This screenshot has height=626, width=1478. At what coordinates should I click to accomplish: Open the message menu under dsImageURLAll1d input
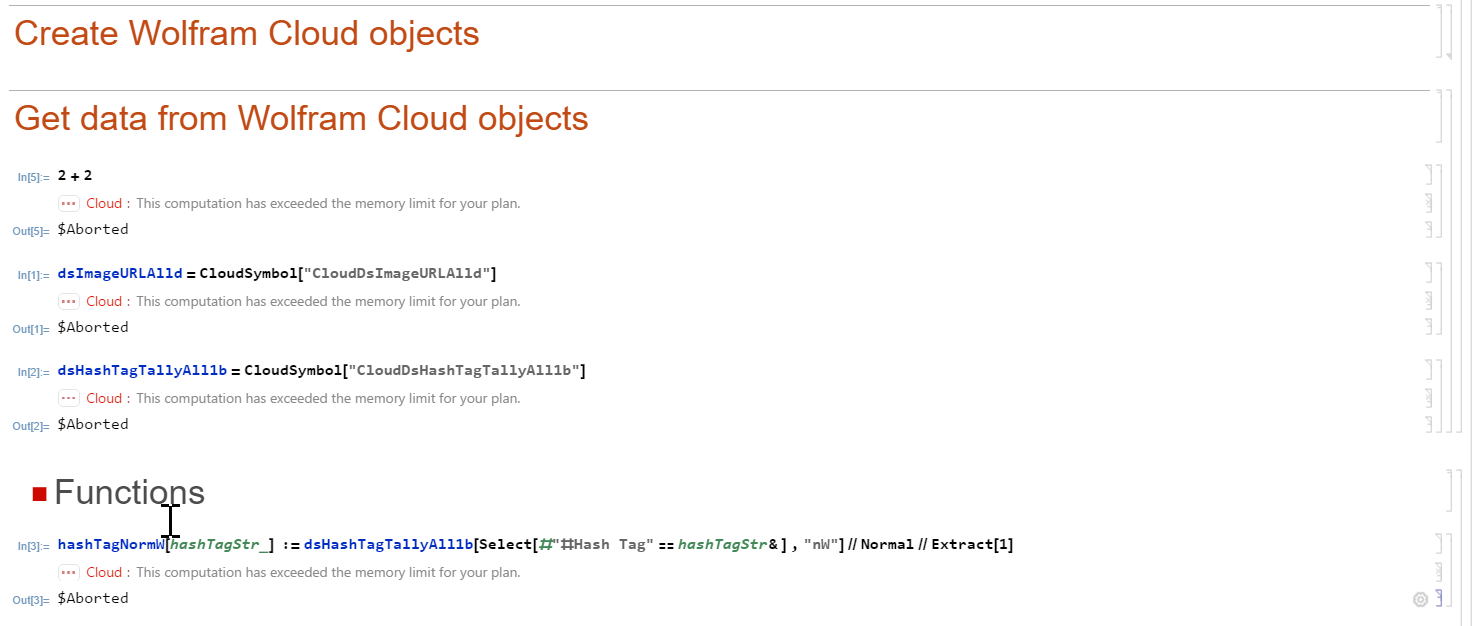pyautogui.click(x=69, y=301)
